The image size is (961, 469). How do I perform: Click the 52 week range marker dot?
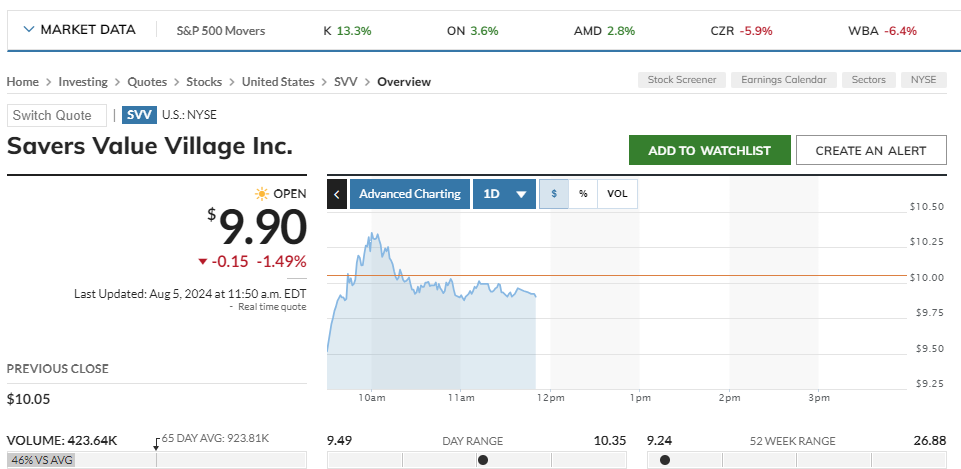664,460
